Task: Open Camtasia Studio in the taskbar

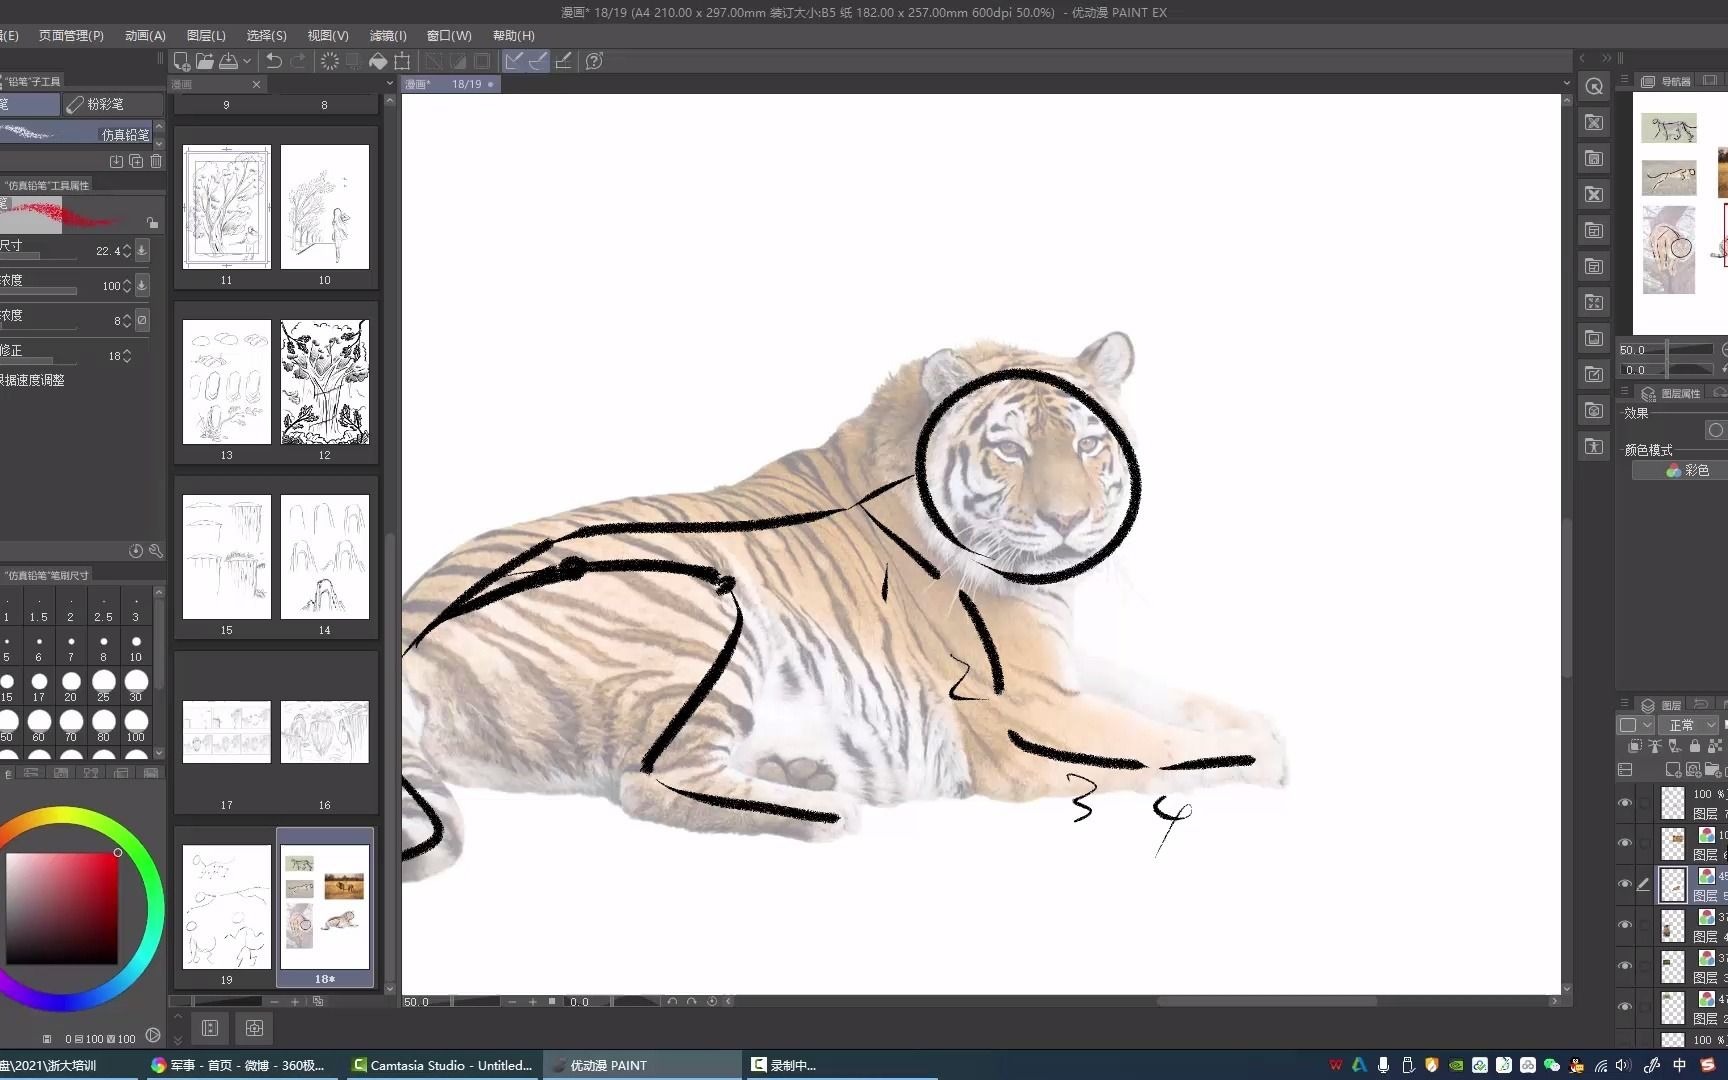Action: click(442, 1065)
